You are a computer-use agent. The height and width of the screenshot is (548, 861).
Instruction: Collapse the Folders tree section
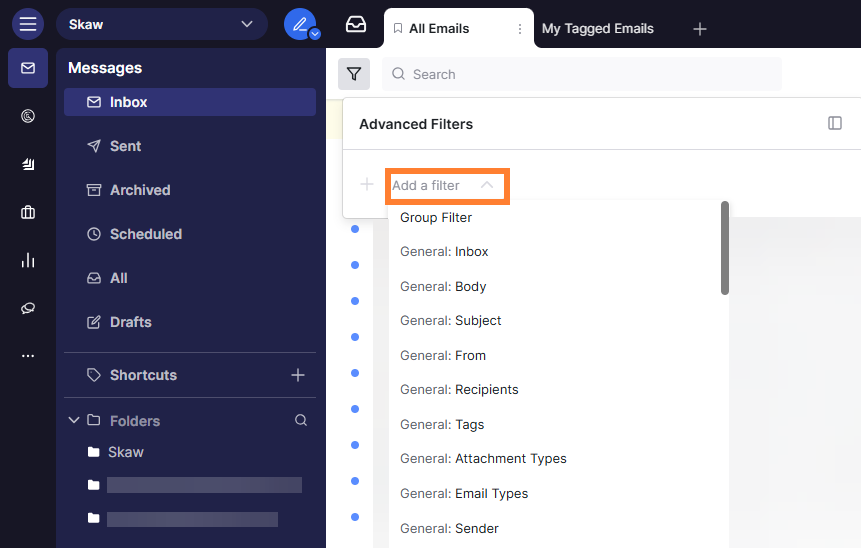[x=74, y=421]
